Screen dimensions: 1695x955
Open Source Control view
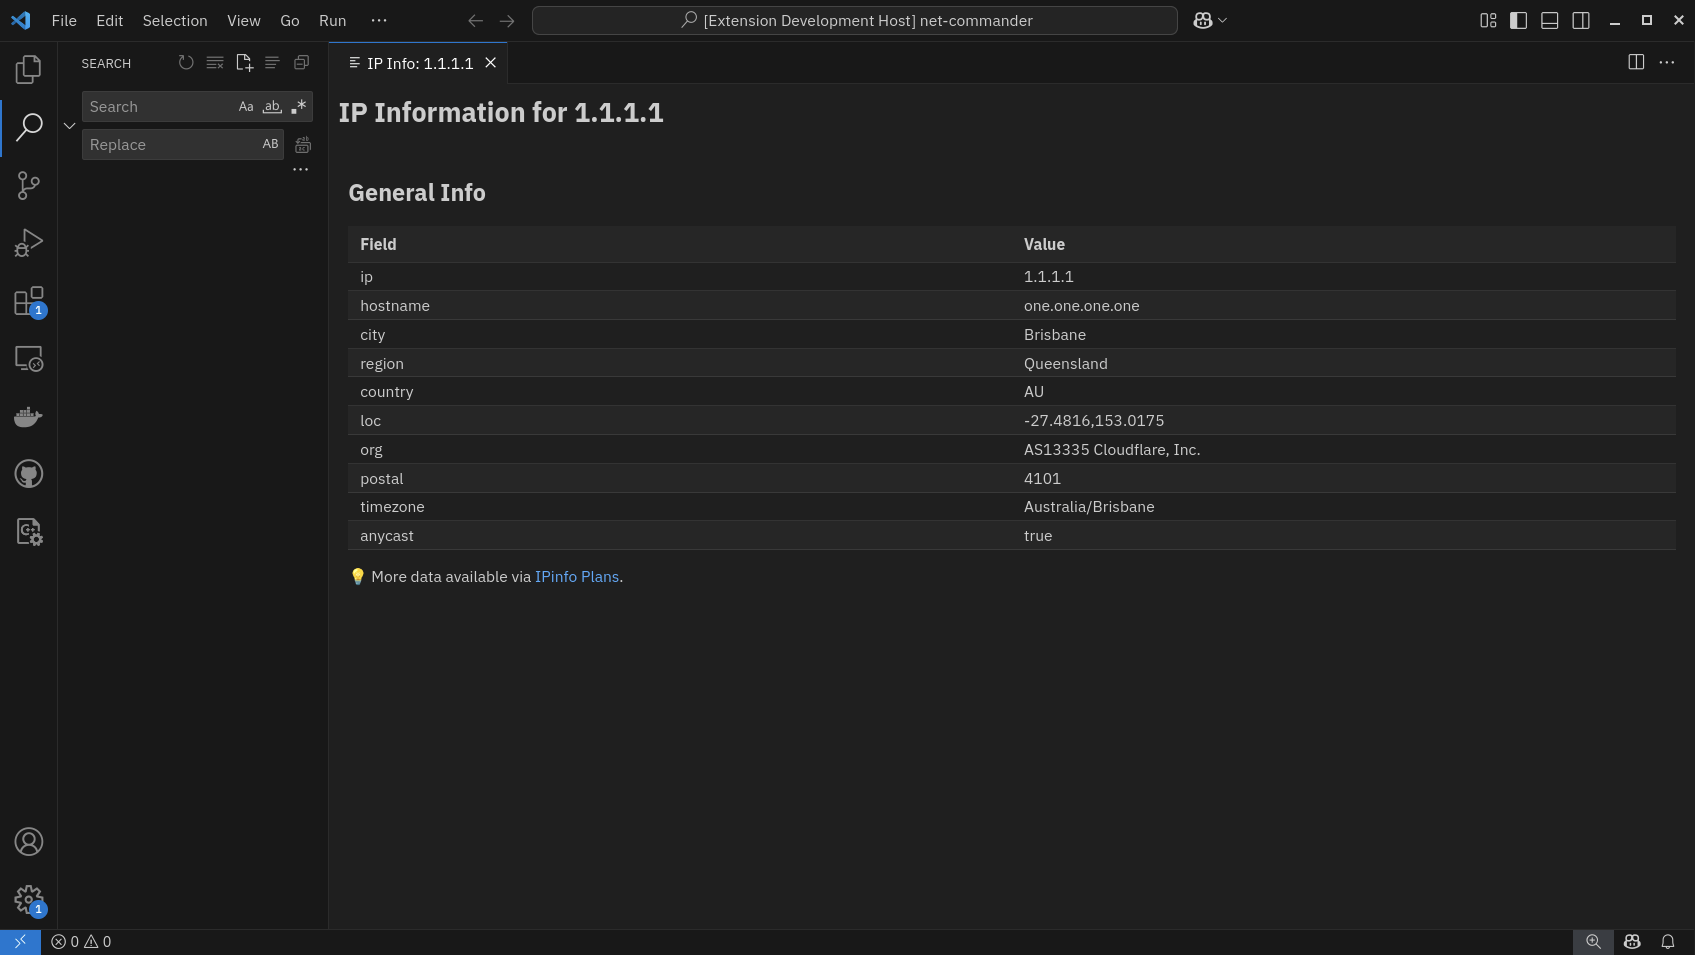click(29, 185)
